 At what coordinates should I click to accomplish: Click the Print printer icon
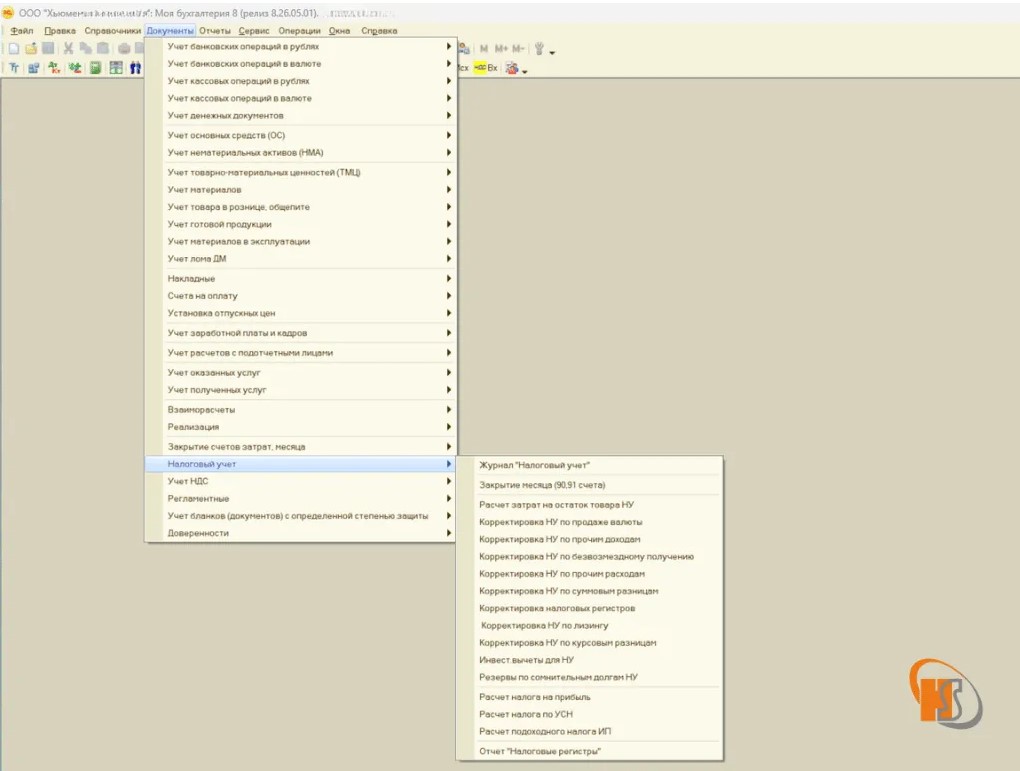[x=124, y=48]
